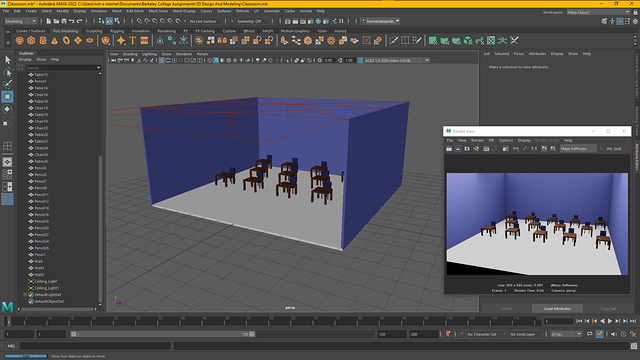640x360 pixels.
Task: Click the timeline range slider bar
Action: [162, 334]
